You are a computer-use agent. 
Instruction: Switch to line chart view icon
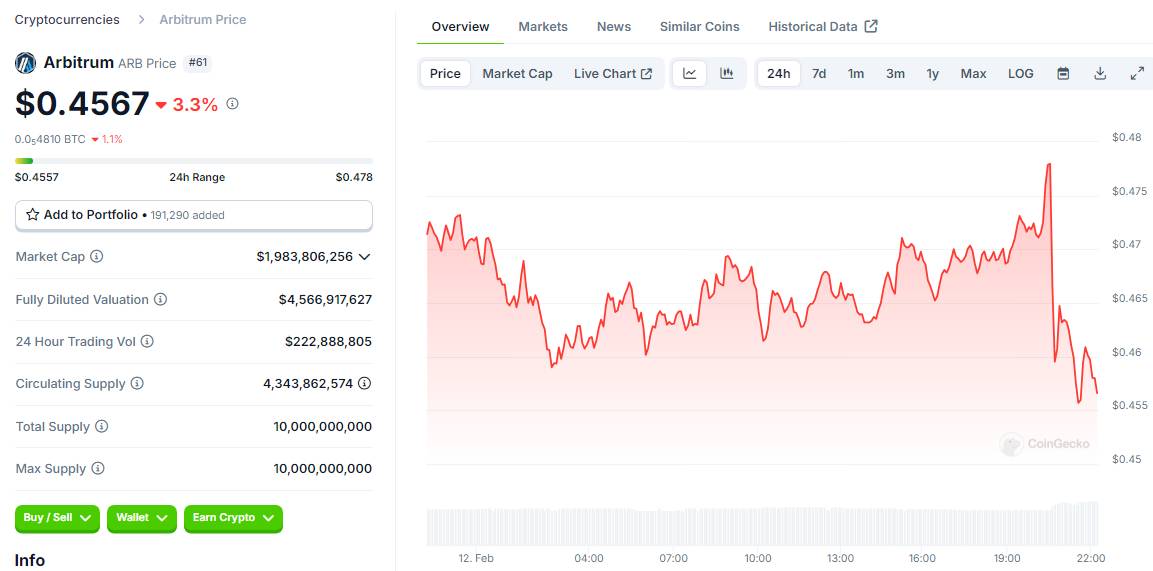coord(690,73)
